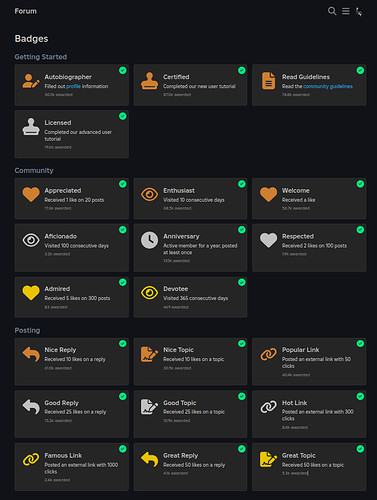Image resolution: width=377 pixels, height=500 pixels.
Task: Click the Enthusiast eye icon
Action: [149, 194]
